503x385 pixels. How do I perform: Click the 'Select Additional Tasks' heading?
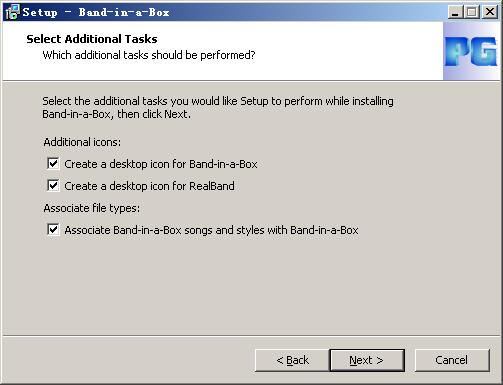pos(92,39)
